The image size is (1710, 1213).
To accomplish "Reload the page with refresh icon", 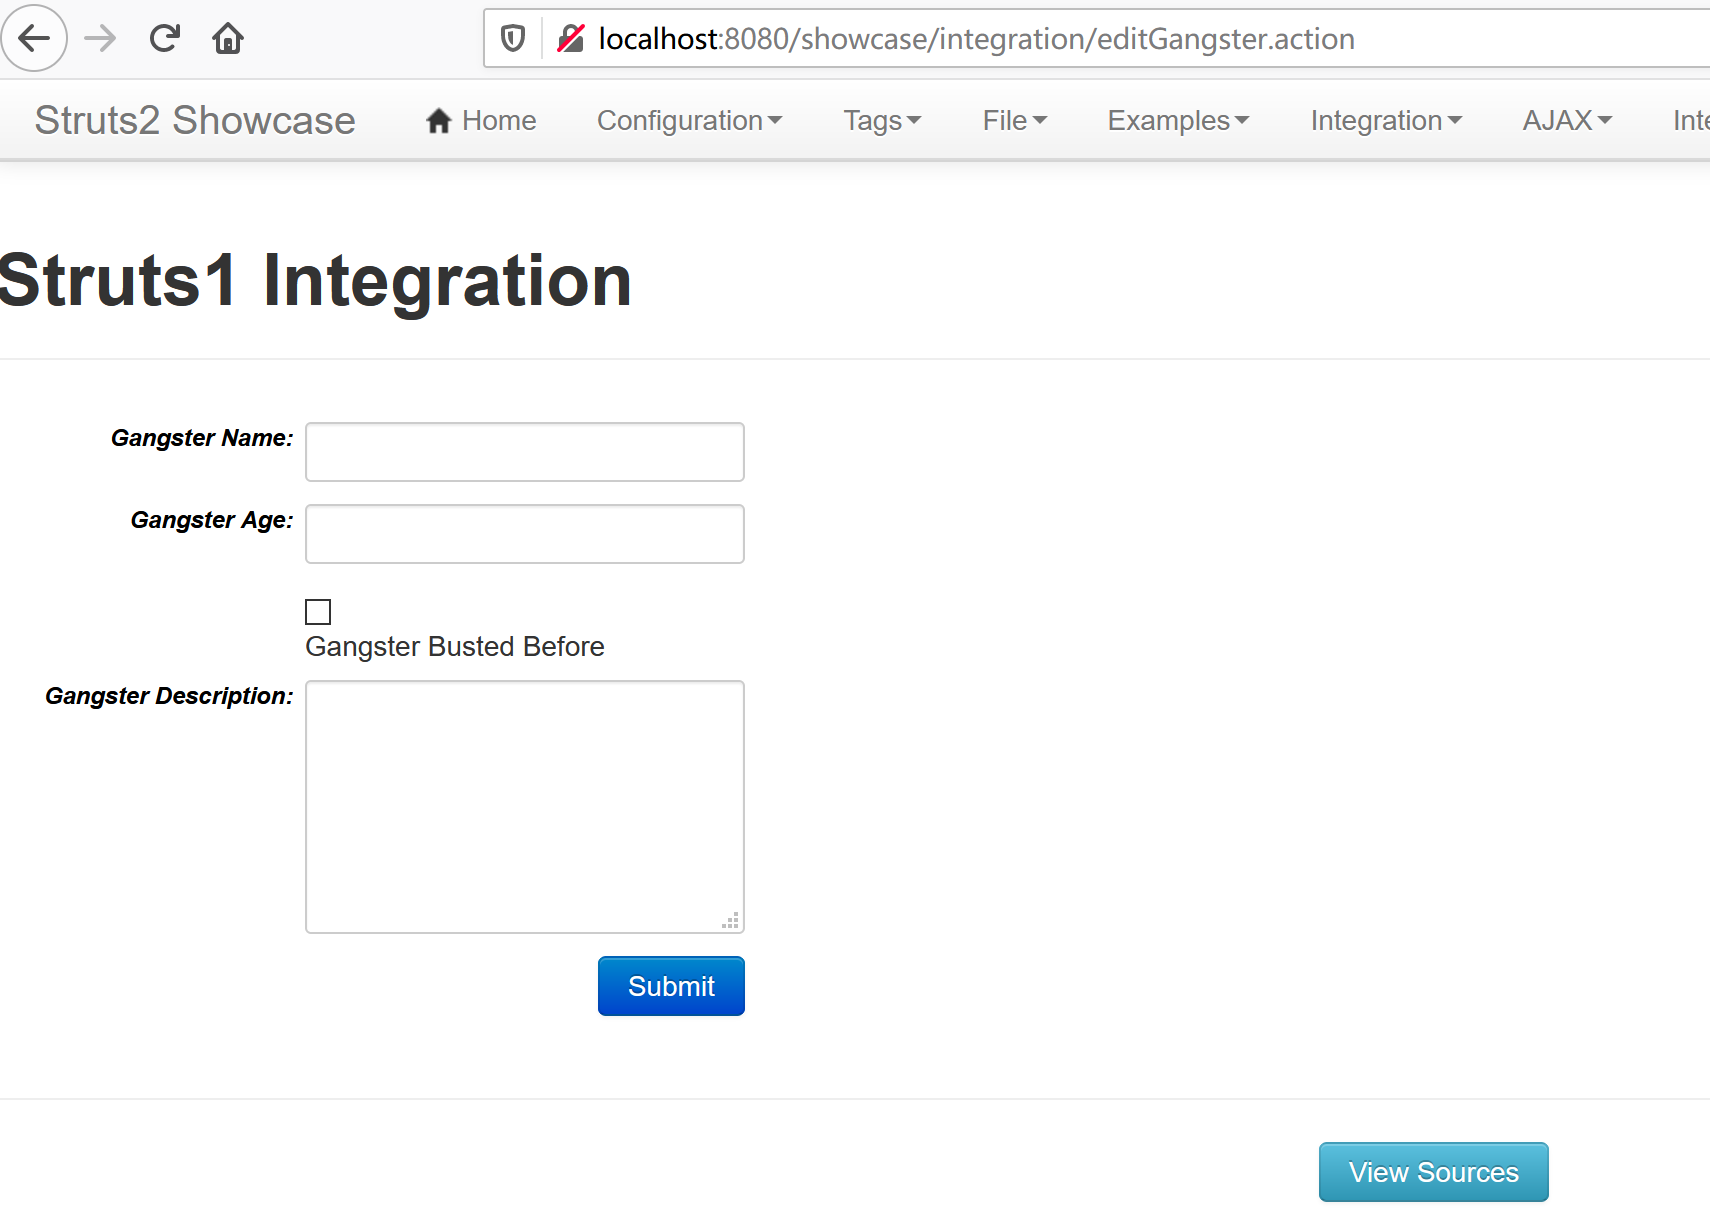I will (x=164, y=39).
